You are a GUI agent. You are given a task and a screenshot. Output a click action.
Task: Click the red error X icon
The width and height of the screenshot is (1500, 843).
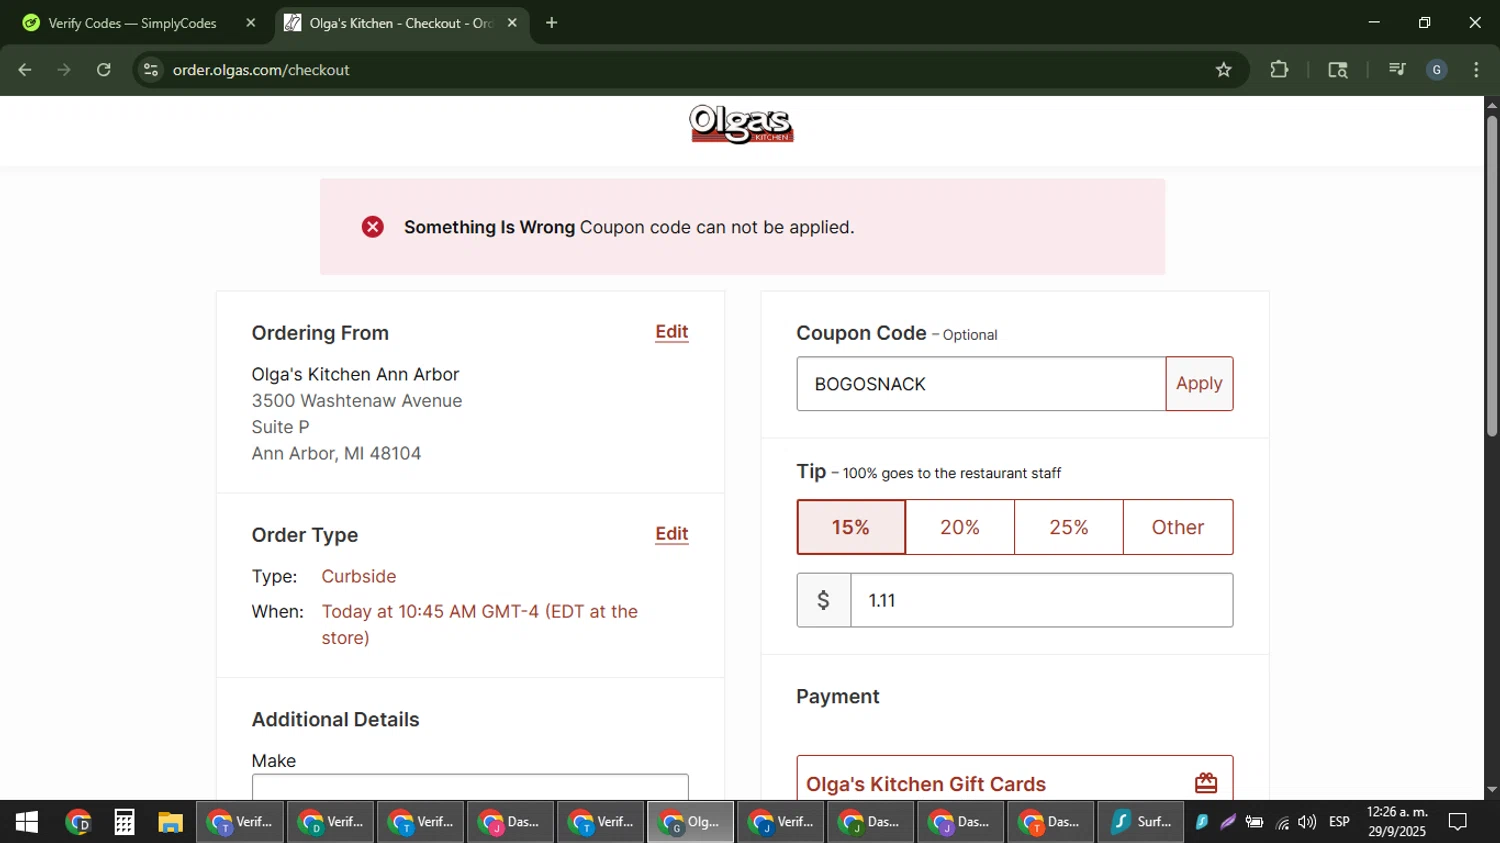tap(373, 227)
